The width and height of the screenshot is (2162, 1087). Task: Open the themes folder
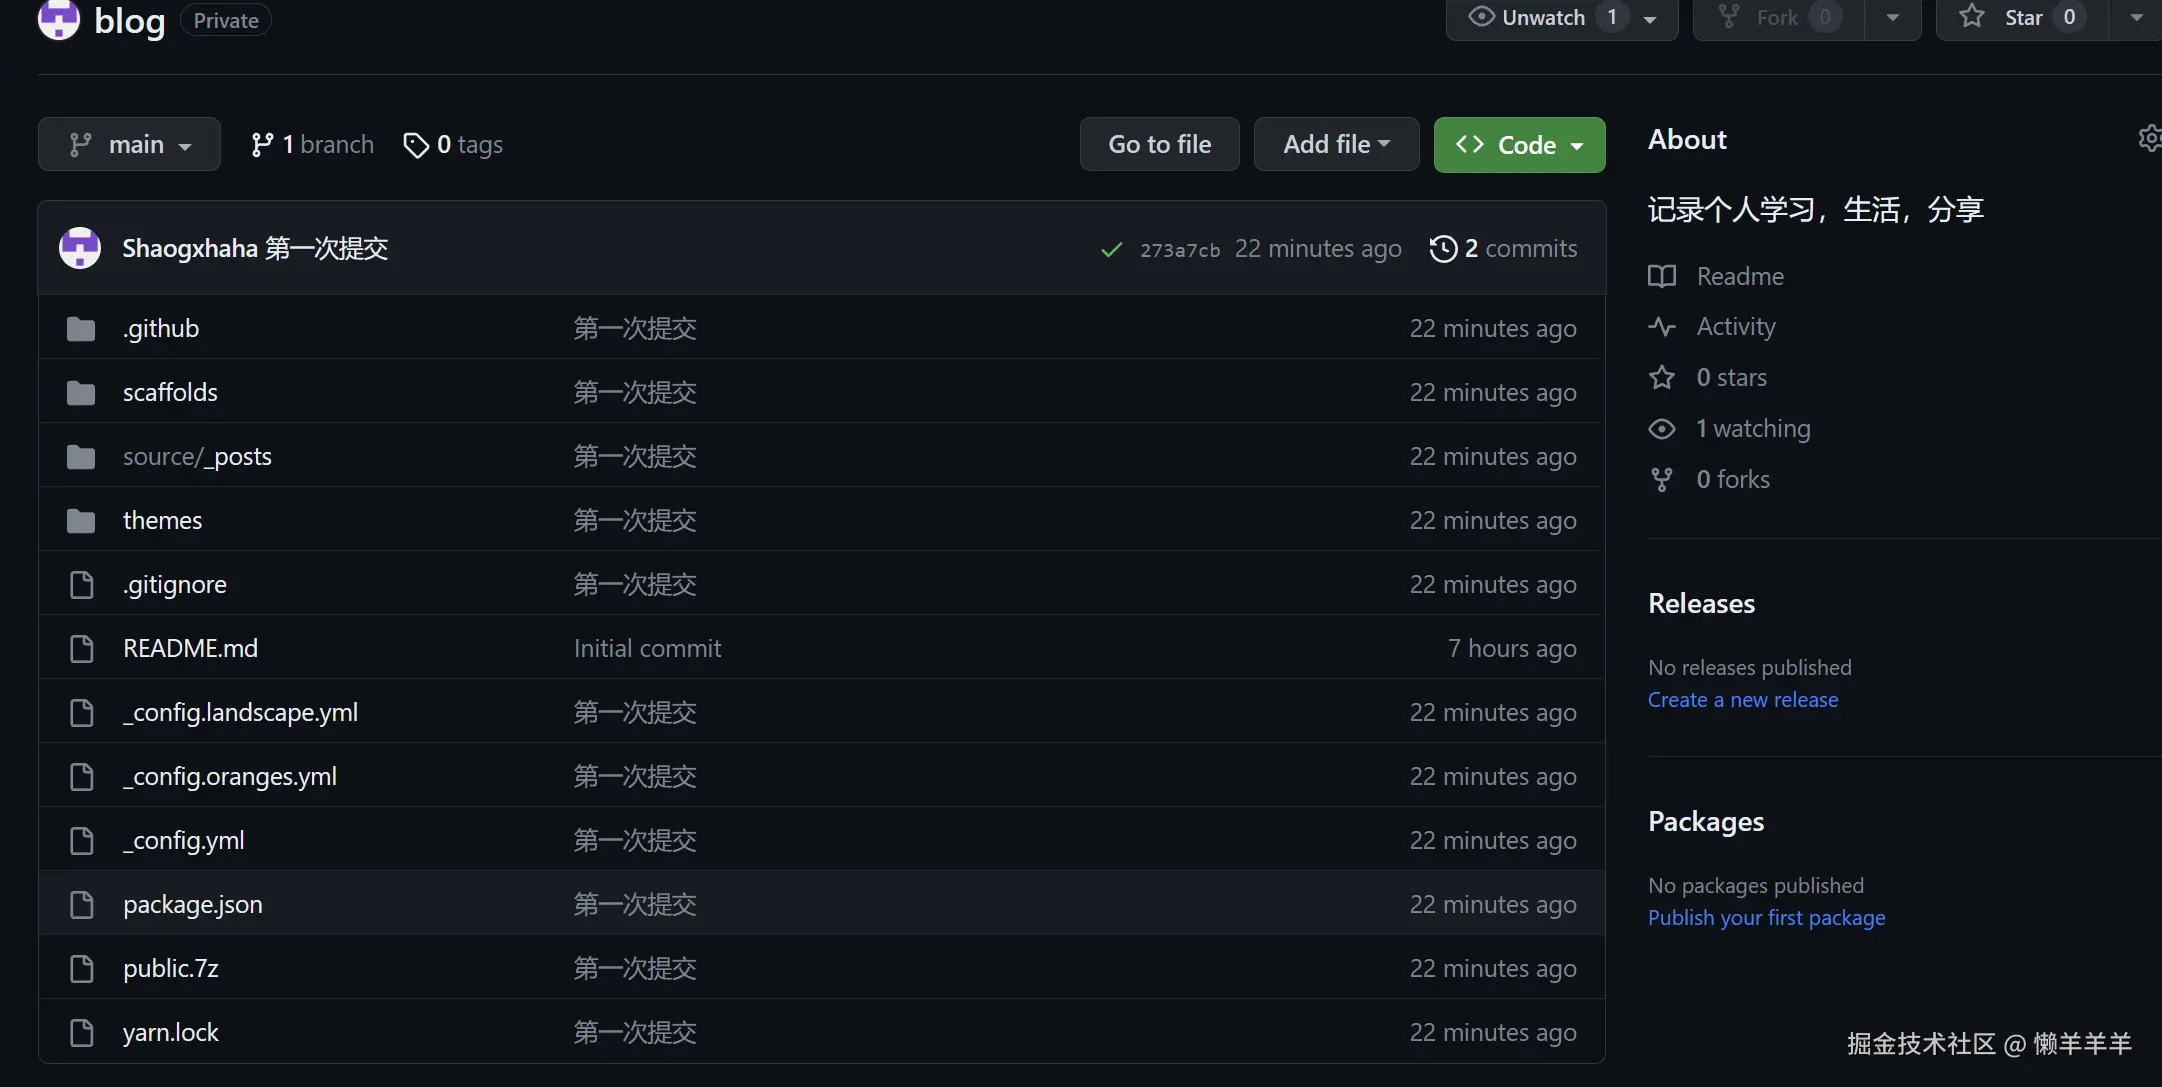click(162, 520)
